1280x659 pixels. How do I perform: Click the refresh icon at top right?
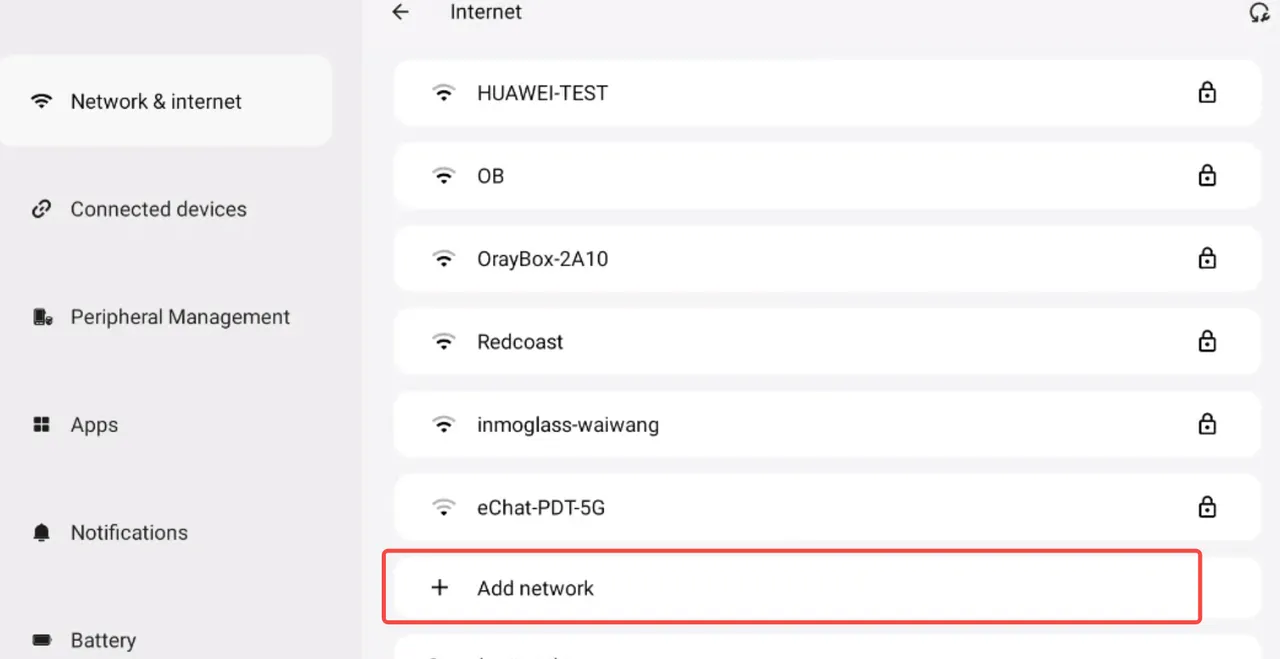(1259, 13)
